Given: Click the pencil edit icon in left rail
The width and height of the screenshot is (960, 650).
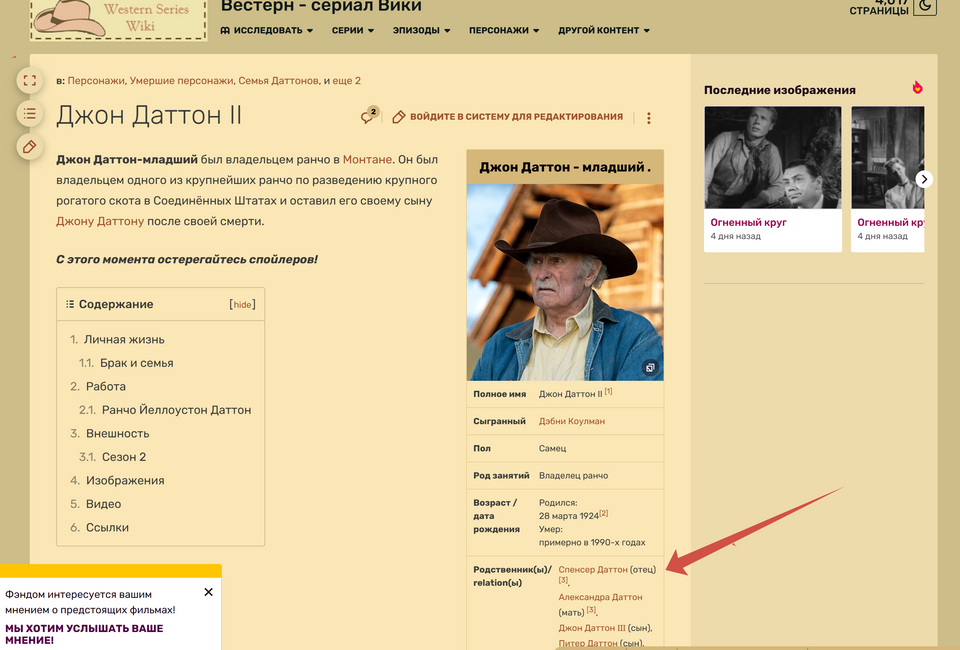Looking at the screenshot, I should tap(29, 147).
